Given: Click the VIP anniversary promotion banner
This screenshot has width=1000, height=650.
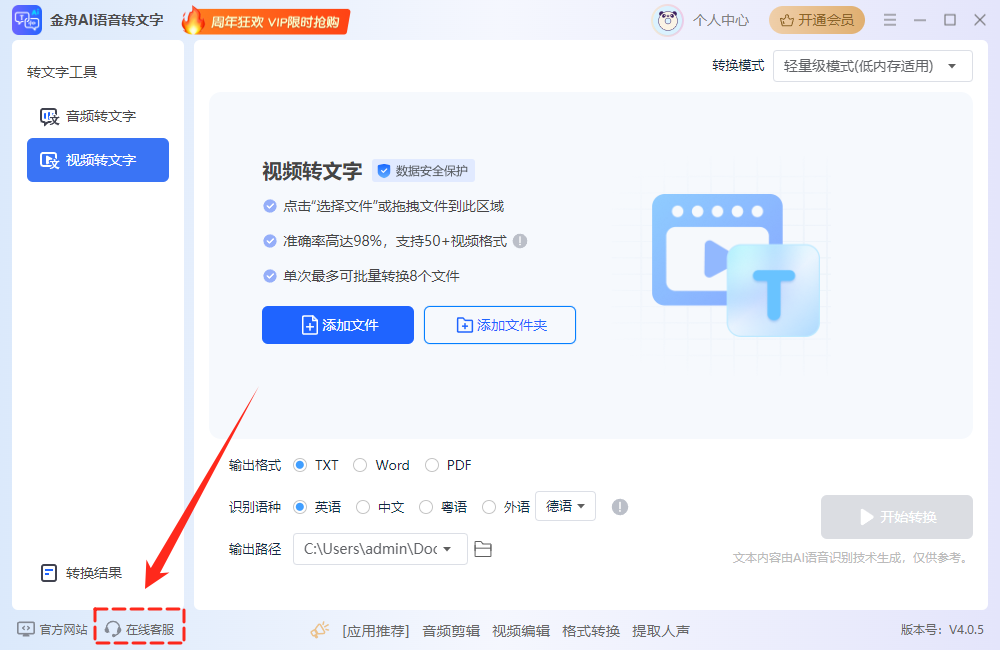Looking at the screenshot, I should click(x=266, y=20).
